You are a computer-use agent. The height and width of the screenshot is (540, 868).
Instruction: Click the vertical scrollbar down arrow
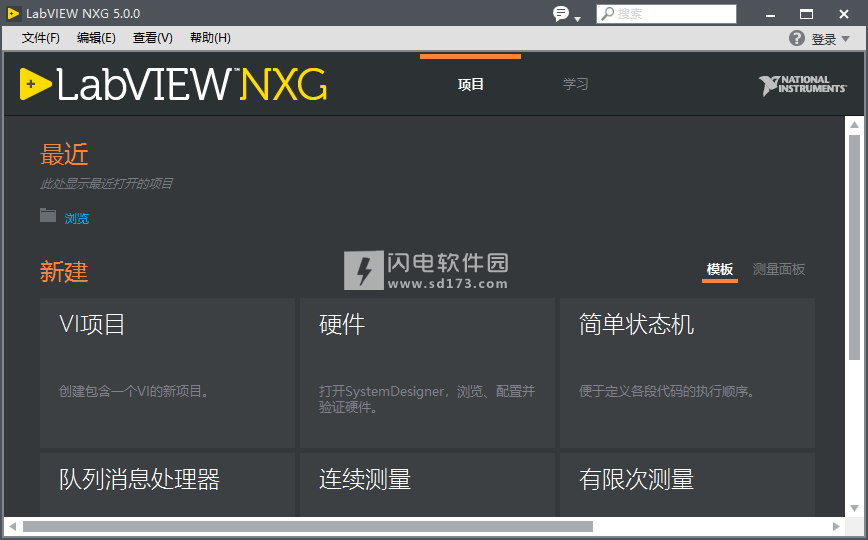(x=854, y=508)
